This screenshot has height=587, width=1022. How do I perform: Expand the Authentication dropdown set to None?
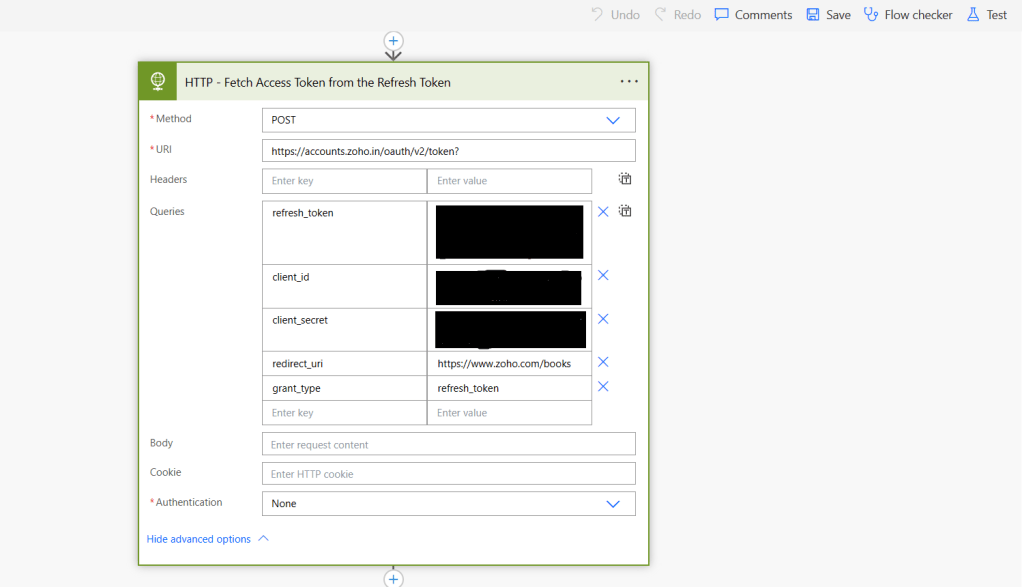click(x=448, y=504)
